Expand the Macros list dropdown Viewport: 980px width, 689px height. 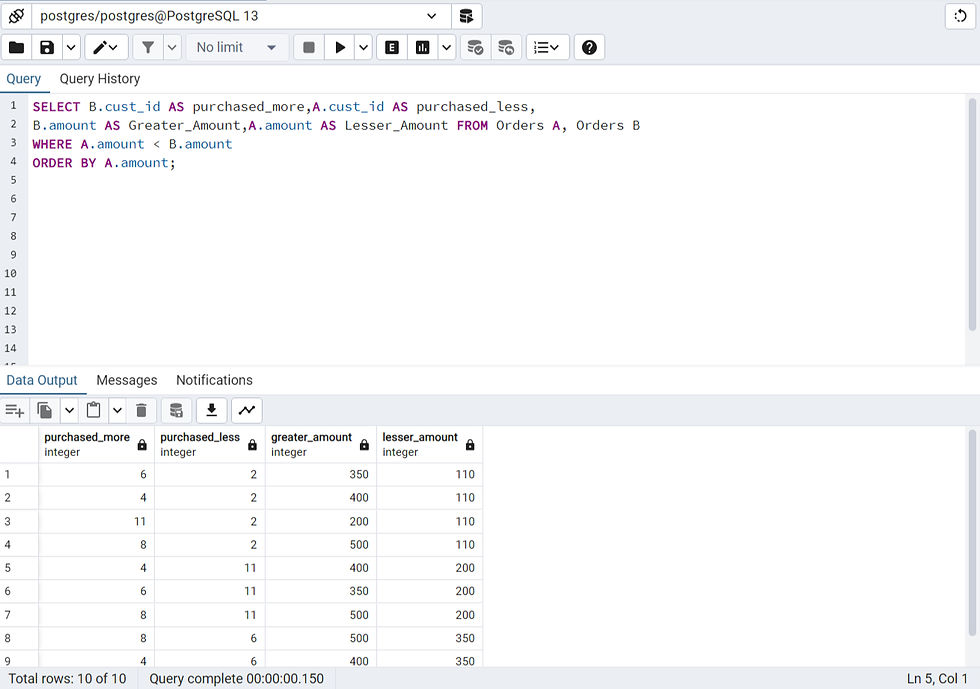pos(546,47)
